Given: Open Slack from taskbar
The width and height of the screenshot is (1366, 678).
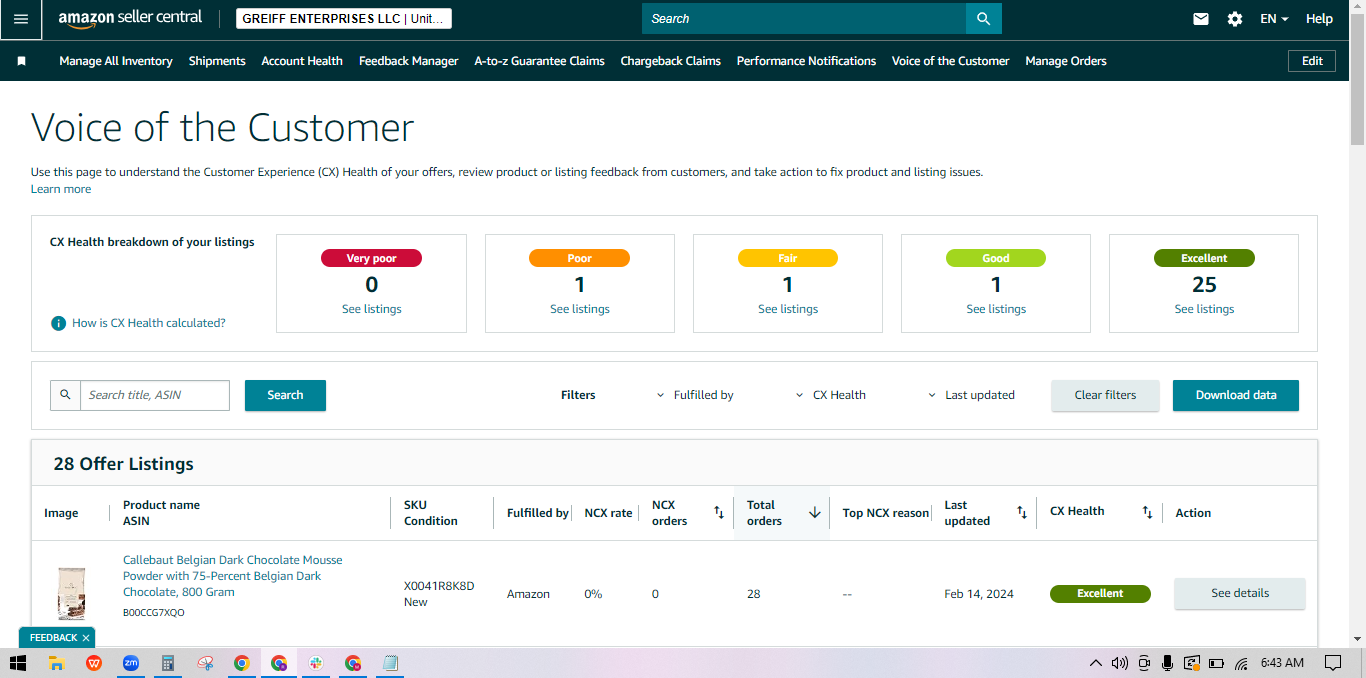Looking at the screenshot, I should coord(315,663).
